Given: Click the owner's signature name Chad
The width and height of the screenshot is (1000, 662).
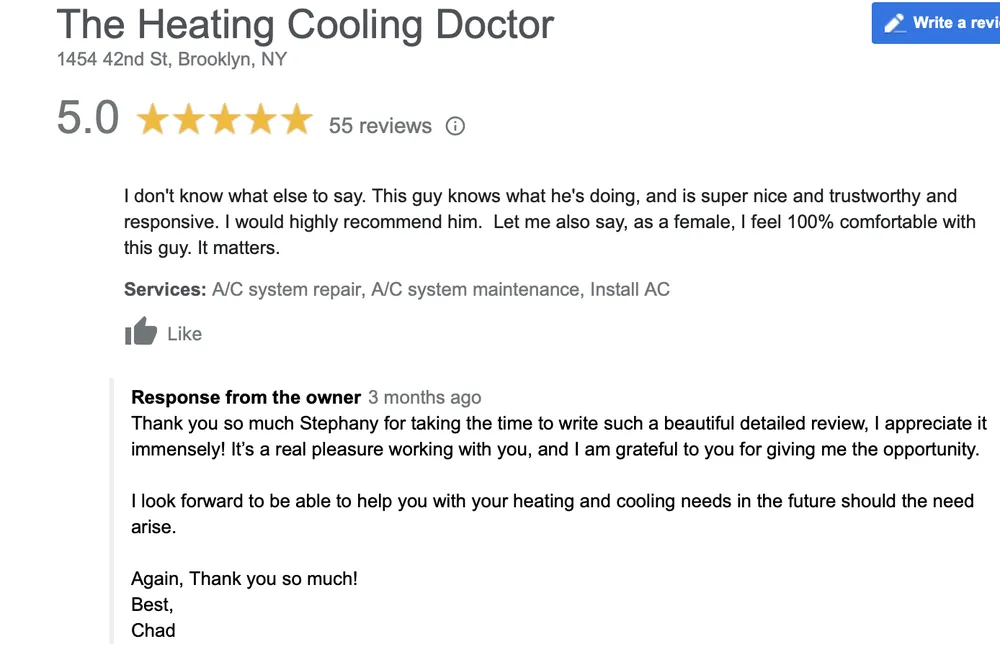Looking at the screenshot, I should [x=153, y=630].
